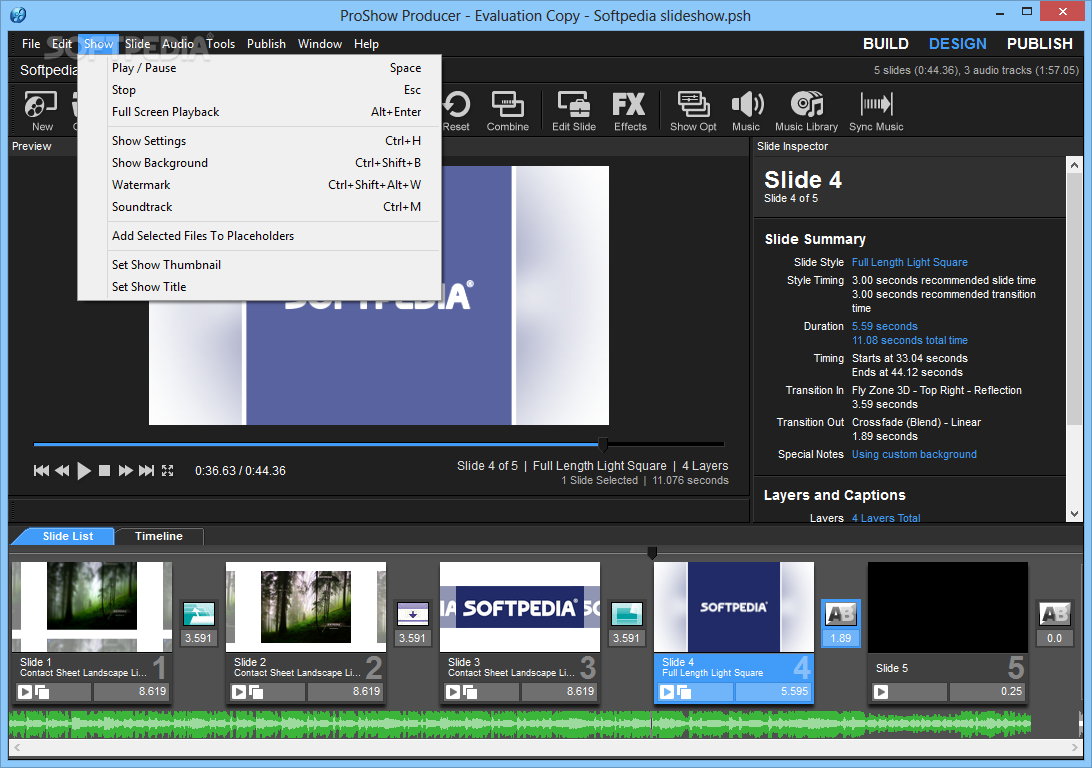The image size is (1092, 768).
Task: Choose Set Show Thumbnail
Action: [x=258, y=265]
